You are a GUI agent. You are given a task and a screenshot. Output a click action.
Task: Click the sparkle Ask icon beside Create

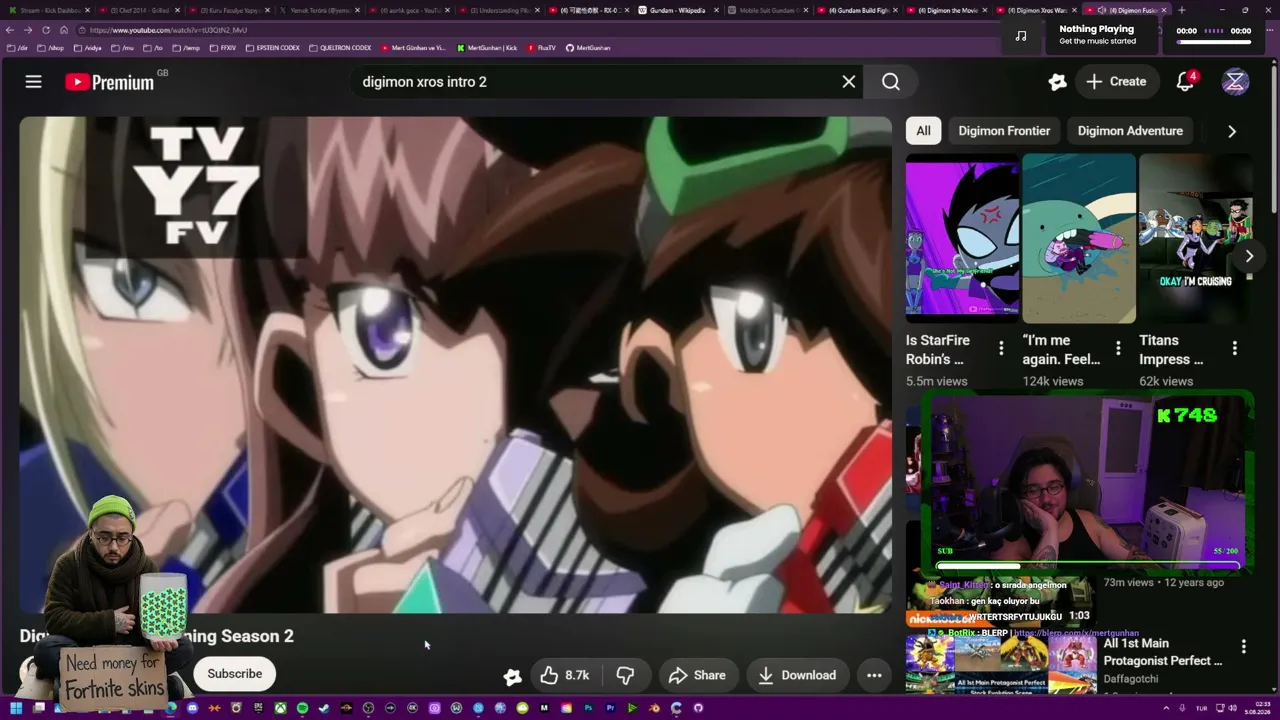(x=1057, y=82)
